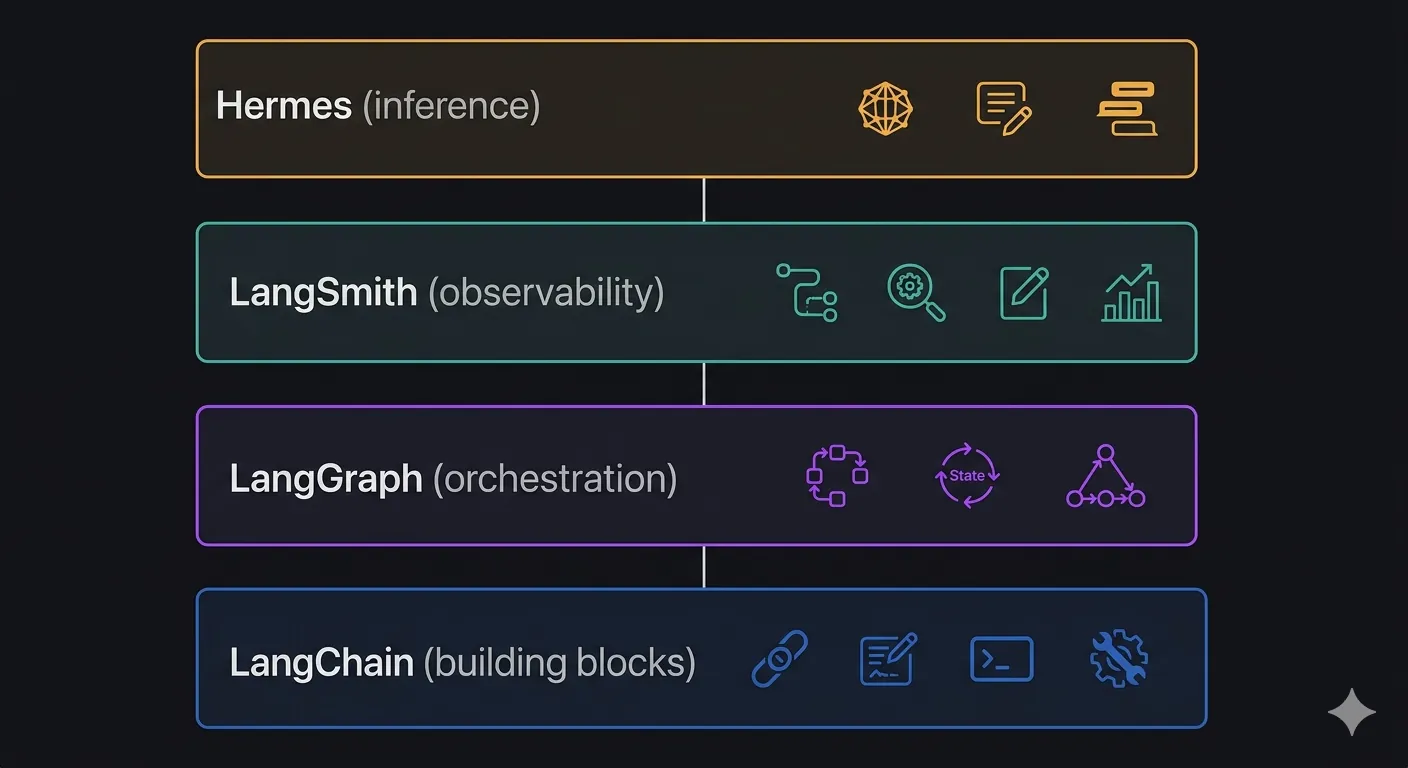Click the purple workflow loop icon
The height and width of the screenshot is (768, 1408).
point(837,476)
